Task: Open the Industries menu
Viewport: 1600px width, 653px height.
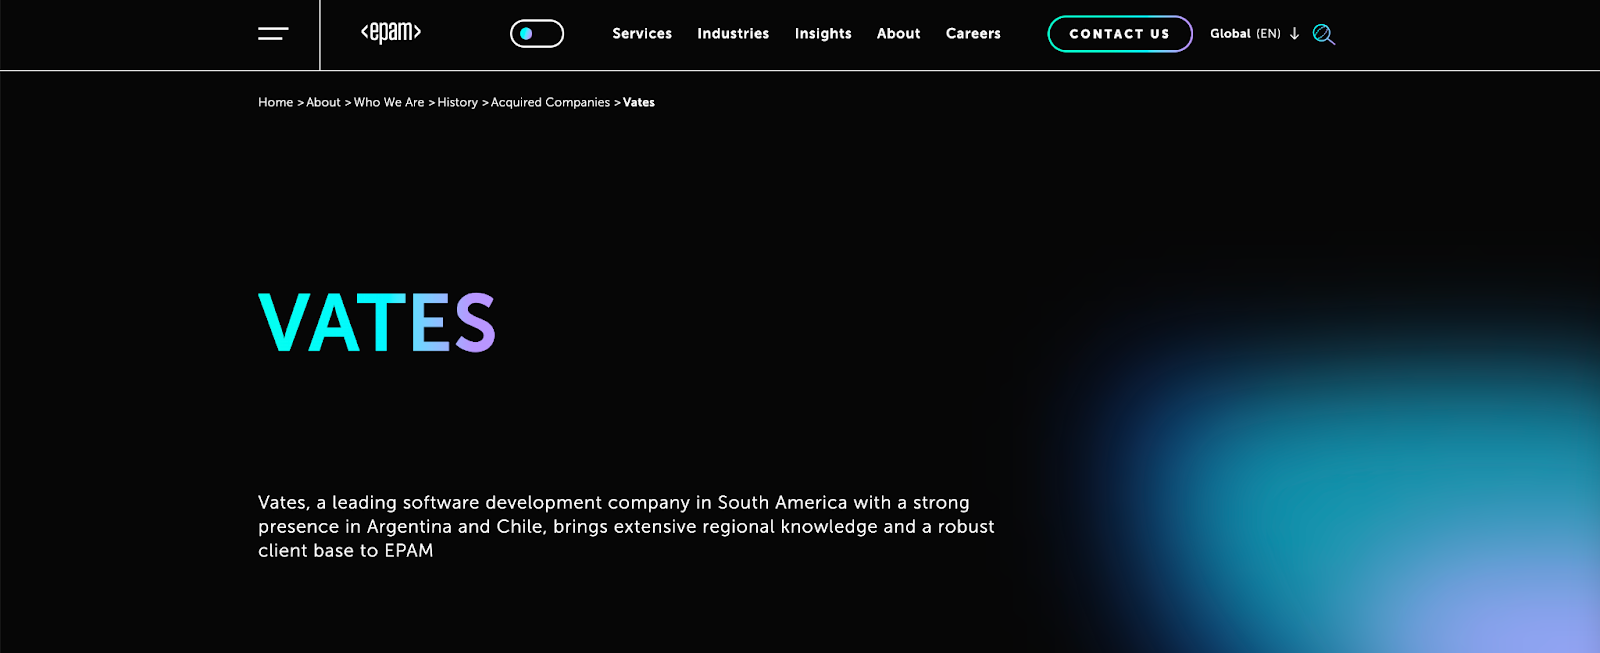Action: coord(733,34)
